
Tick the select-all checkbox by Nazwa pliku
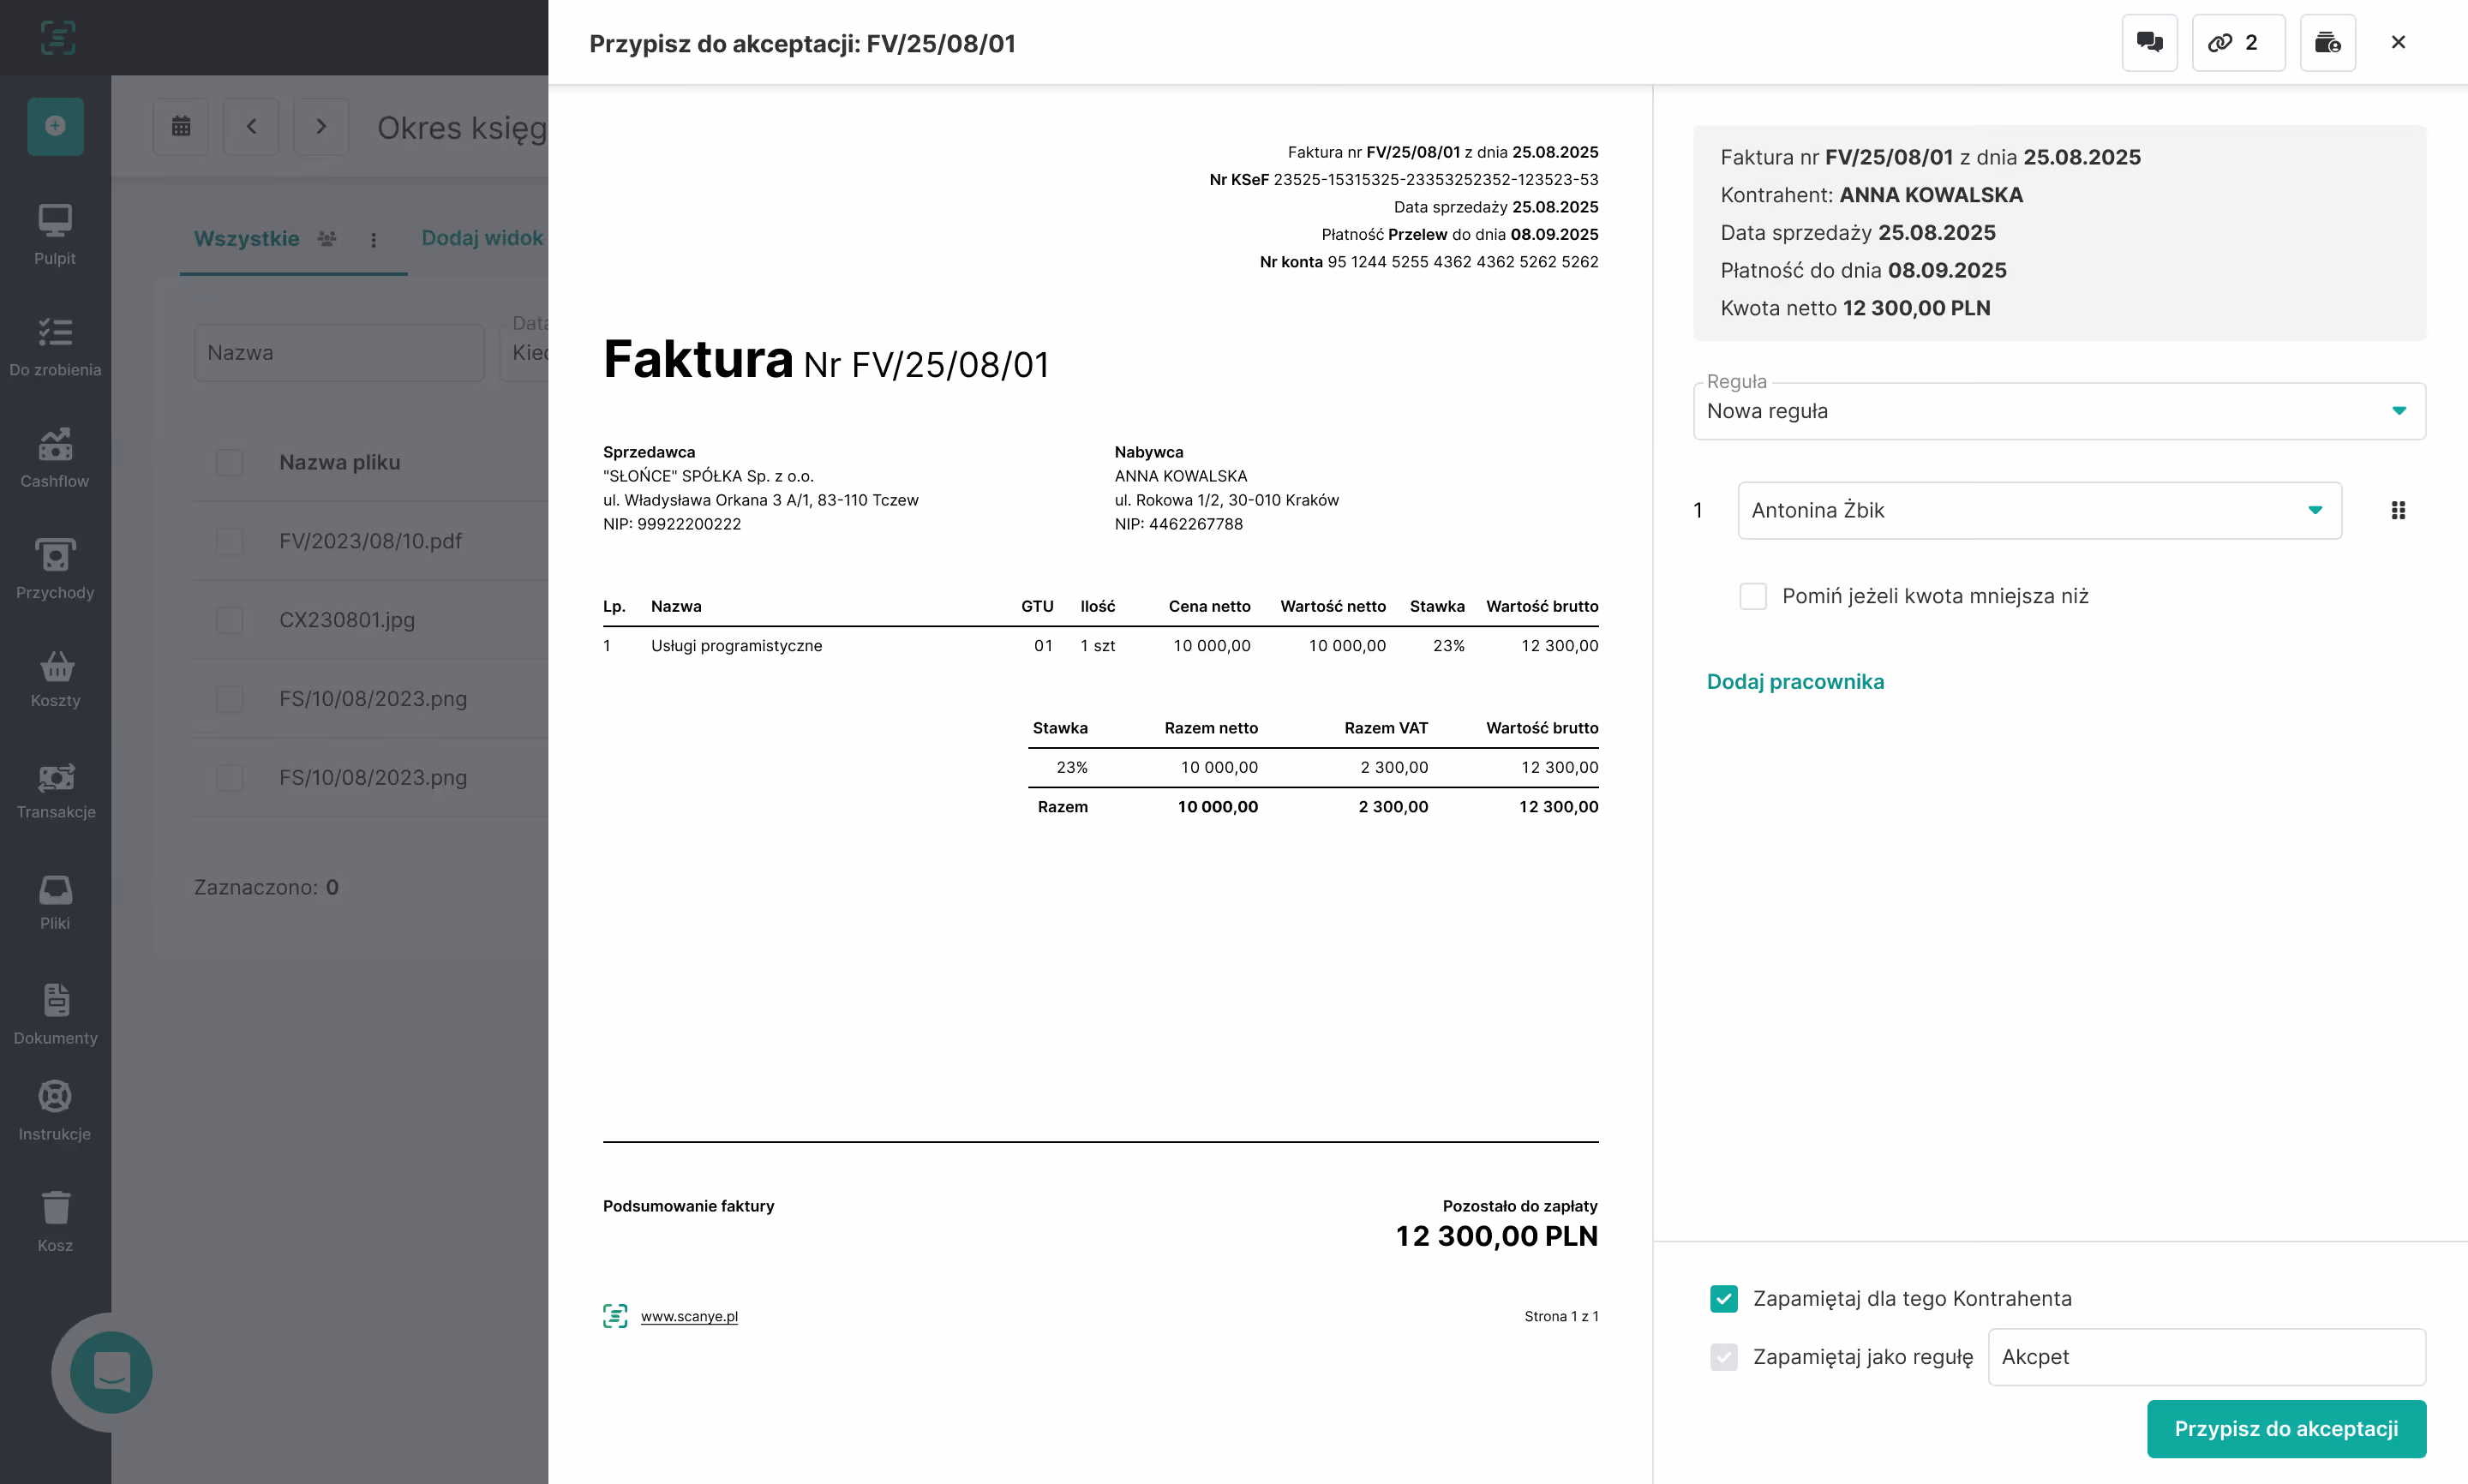230,462
